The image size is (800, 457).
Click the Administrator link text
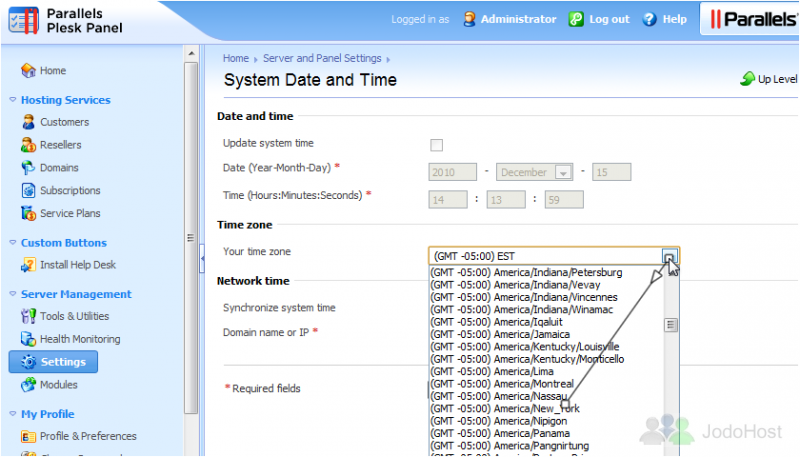518,19
